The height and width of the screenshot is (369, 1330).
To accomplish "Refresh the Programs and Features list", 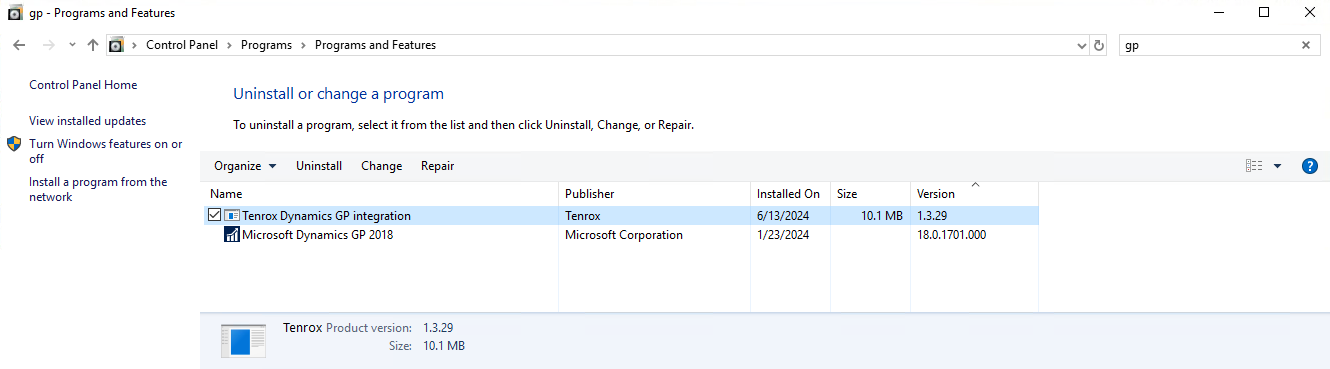I will point(1099,45).
